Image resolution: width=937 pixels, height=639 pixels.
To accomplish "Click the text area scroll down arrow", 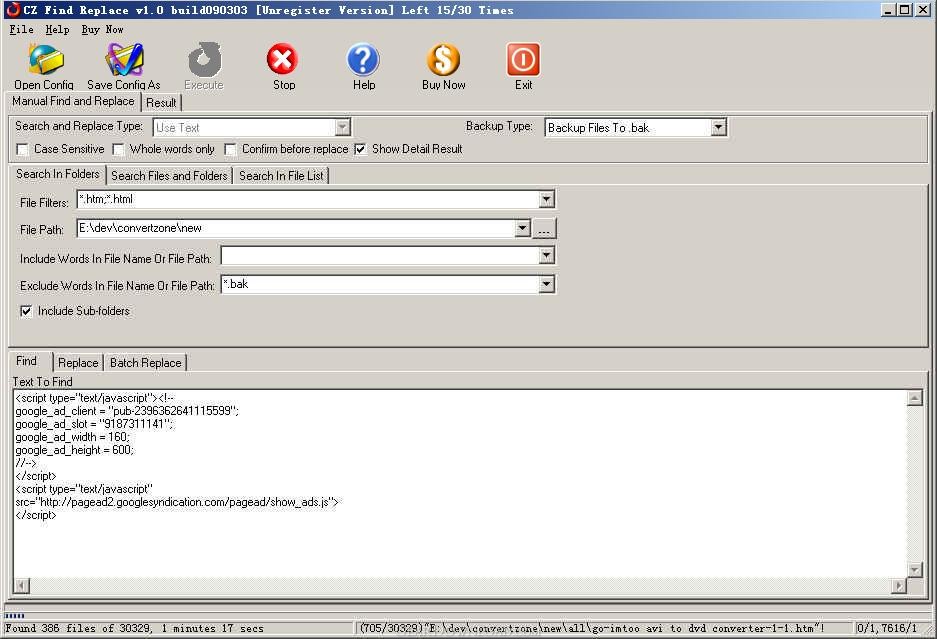I will [x=914, y=570].
